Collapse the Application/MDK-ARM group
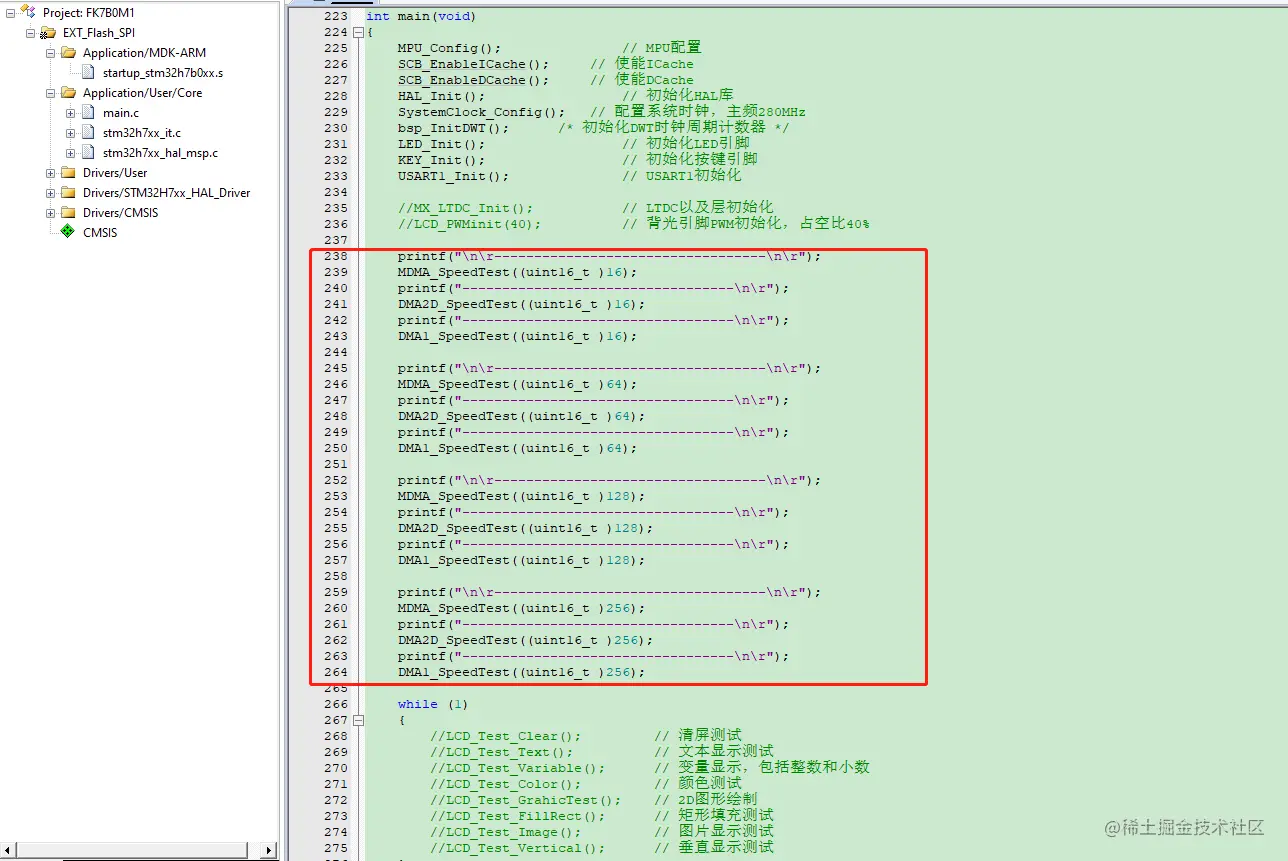Image resolution: width=1288 pixels, height=861 pixels. click(x=51, y=53)
